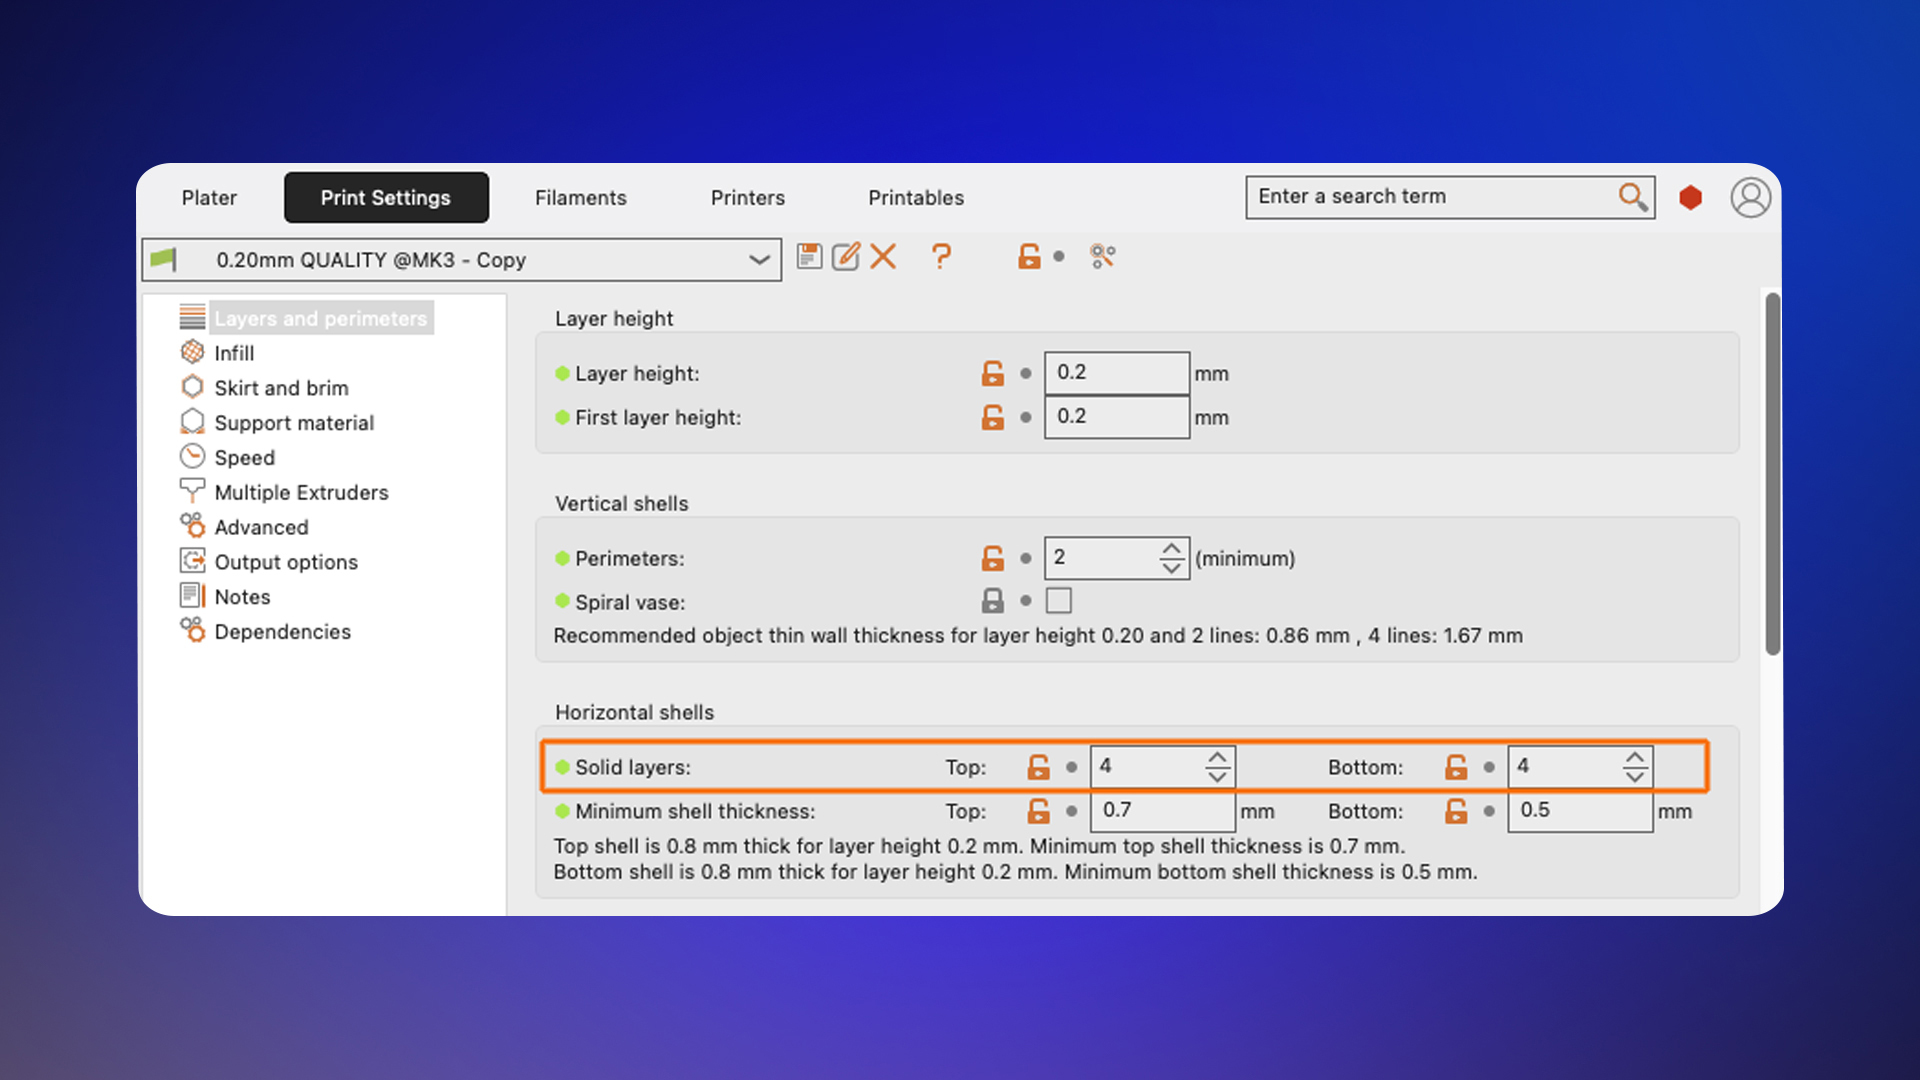Image resolution: width=1920 pixels, height=1080 pixels.
Task: Open the Printers tab
Action: click(748, 198)
